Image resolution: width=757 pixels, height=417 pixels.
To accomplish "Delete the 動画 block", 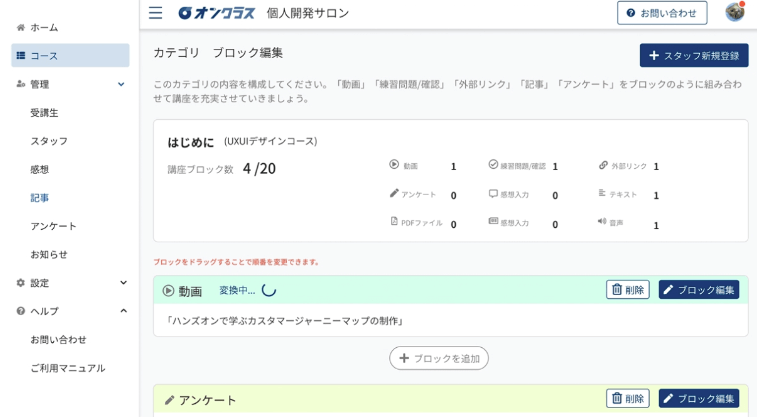I will [x=628, y=290].
